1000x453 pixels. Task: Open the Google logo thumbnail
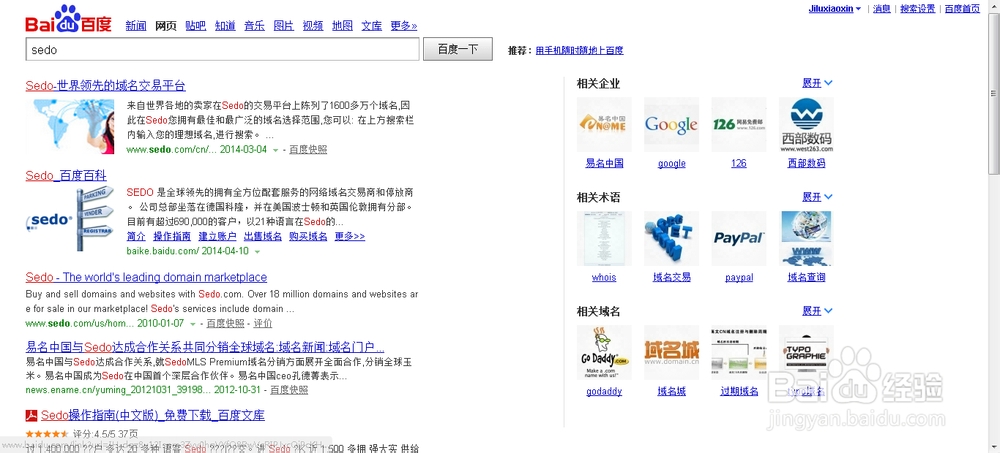[x=671, y=124]
